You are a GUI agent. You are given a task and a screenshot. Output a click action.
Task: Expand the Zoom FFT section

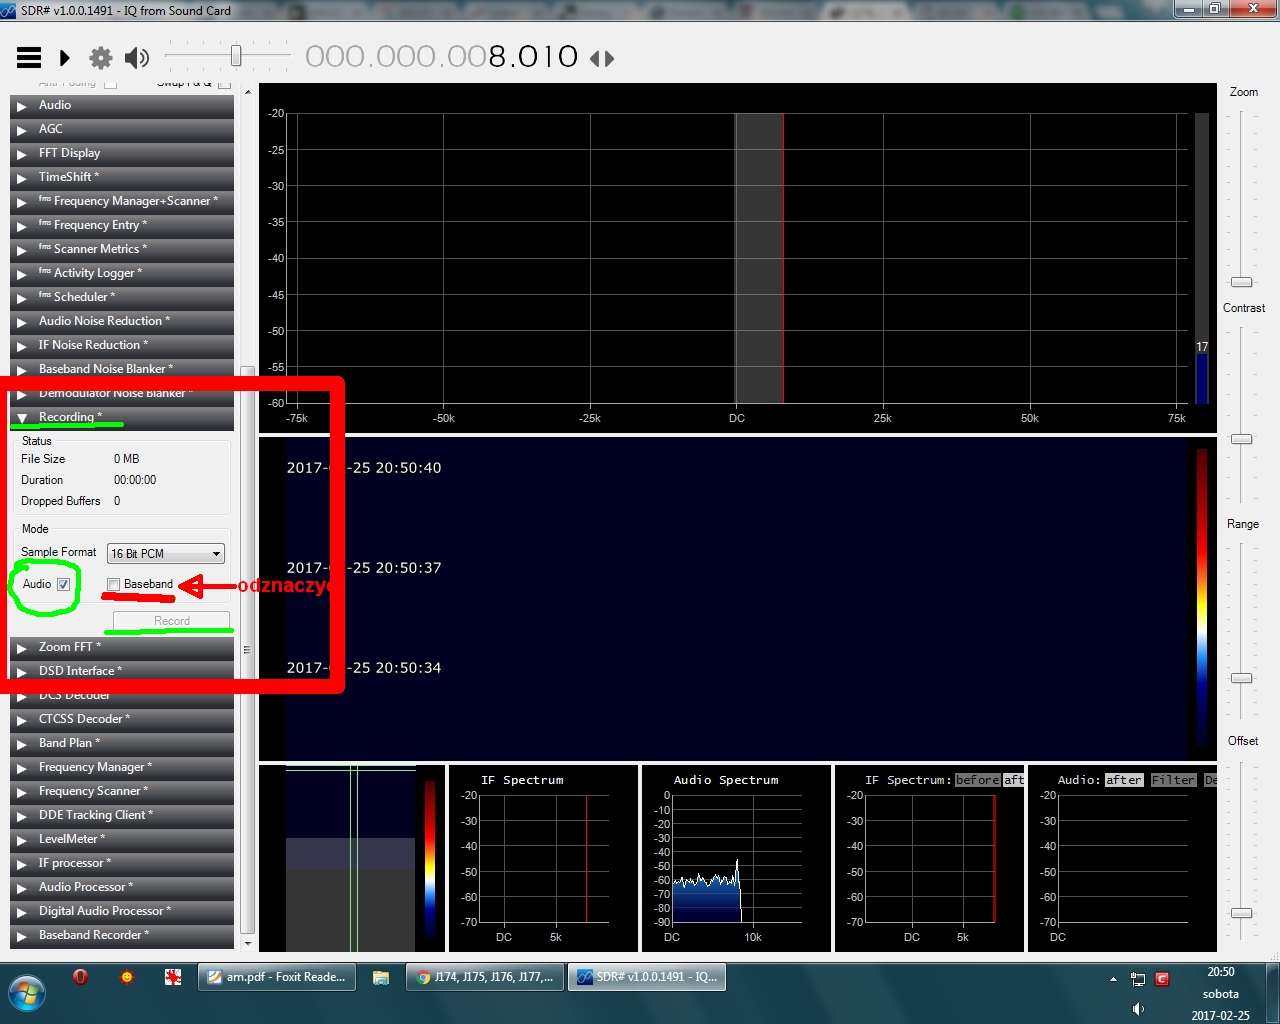point(122,647)
